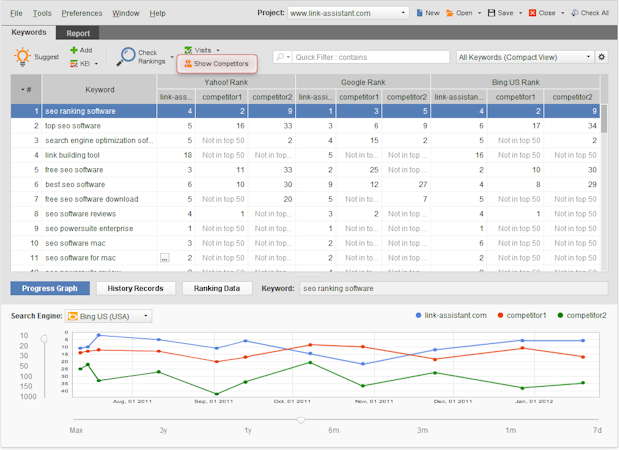The width and height of the screenshot is (619, 450).
Task: Open the Project URL dropdown
Action: 403,13
